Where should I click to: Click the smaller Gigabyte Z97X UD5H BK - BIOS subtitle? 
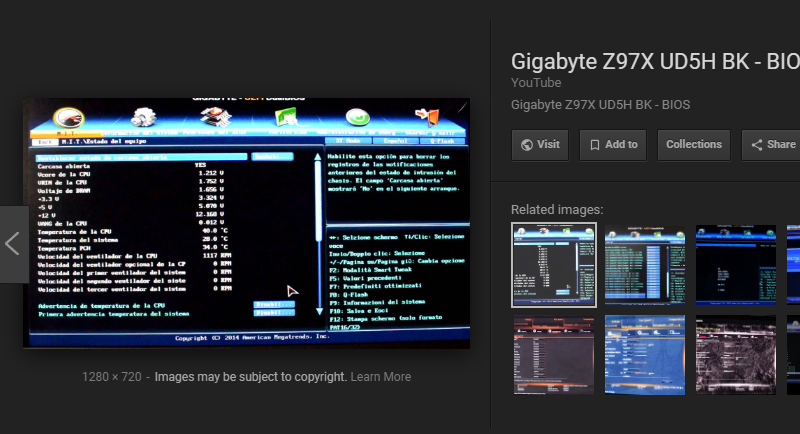tap(601, 105)
